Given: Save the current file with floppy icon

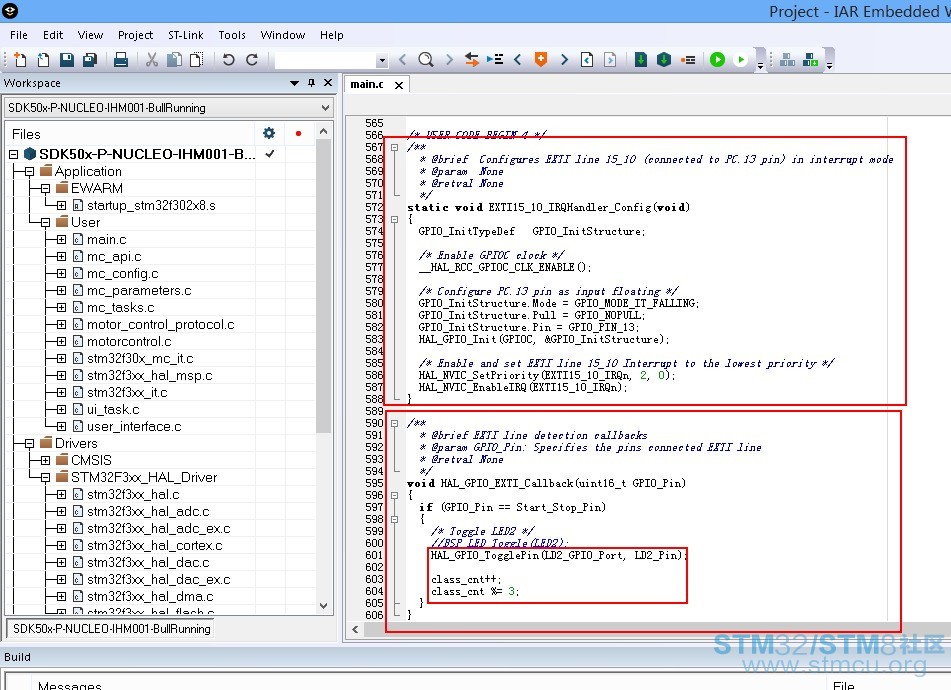Looking at the screenshot, I should pyautogui.click(x=67, y=59).
